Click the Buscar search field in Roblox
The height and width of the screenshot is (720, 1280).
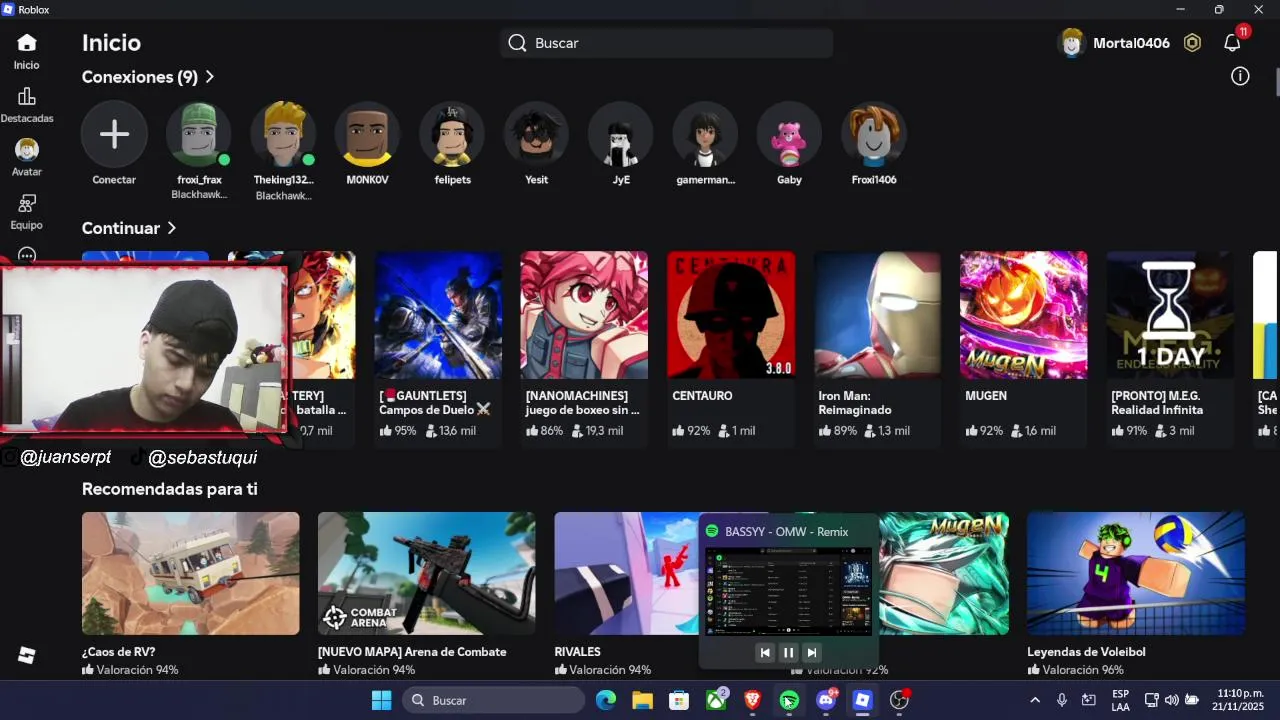pyautogui.click(x=667, y=43)
